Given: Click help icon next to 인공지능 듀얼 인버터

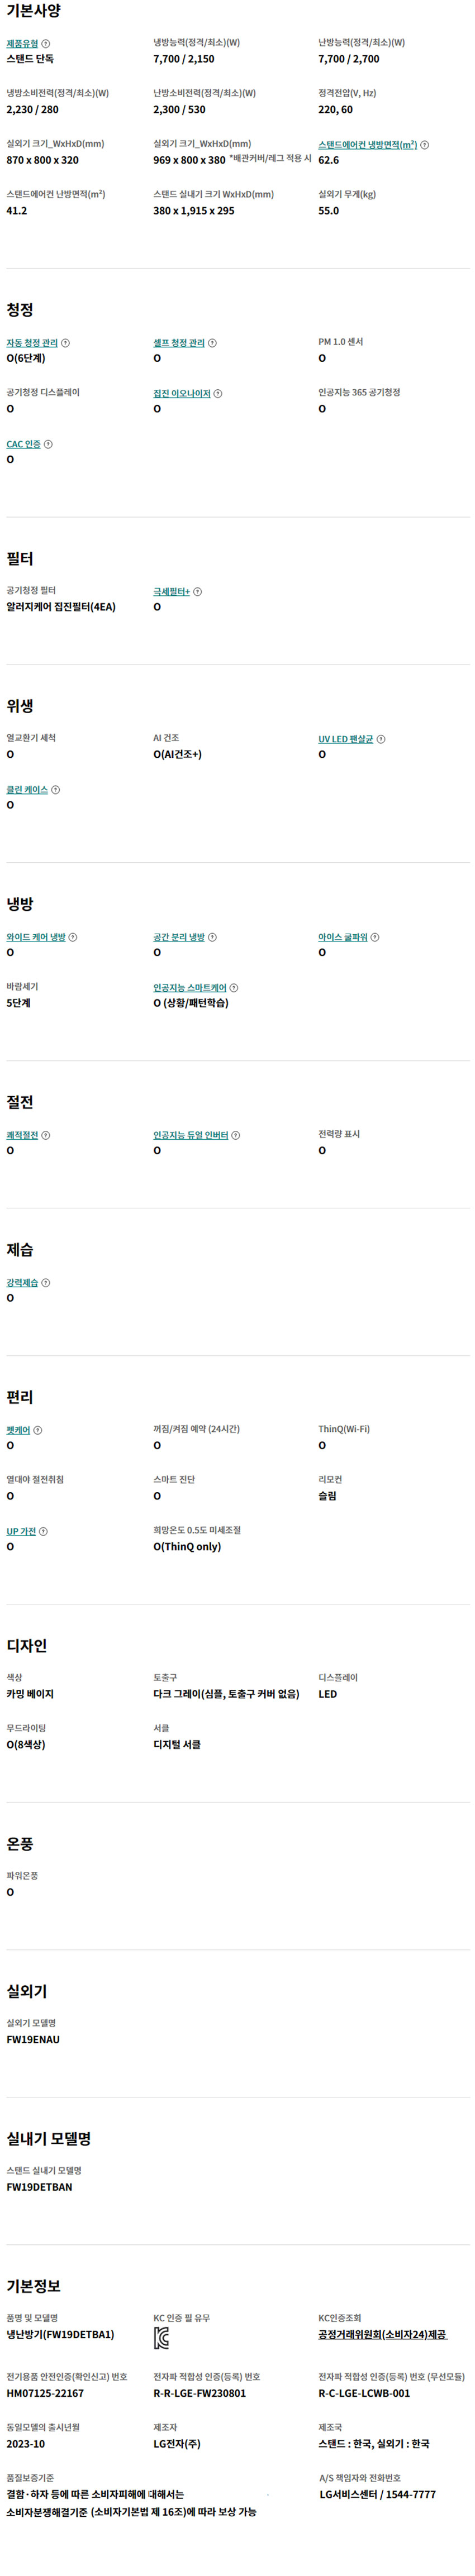Looking at the screenshot, I should 236,1135.
